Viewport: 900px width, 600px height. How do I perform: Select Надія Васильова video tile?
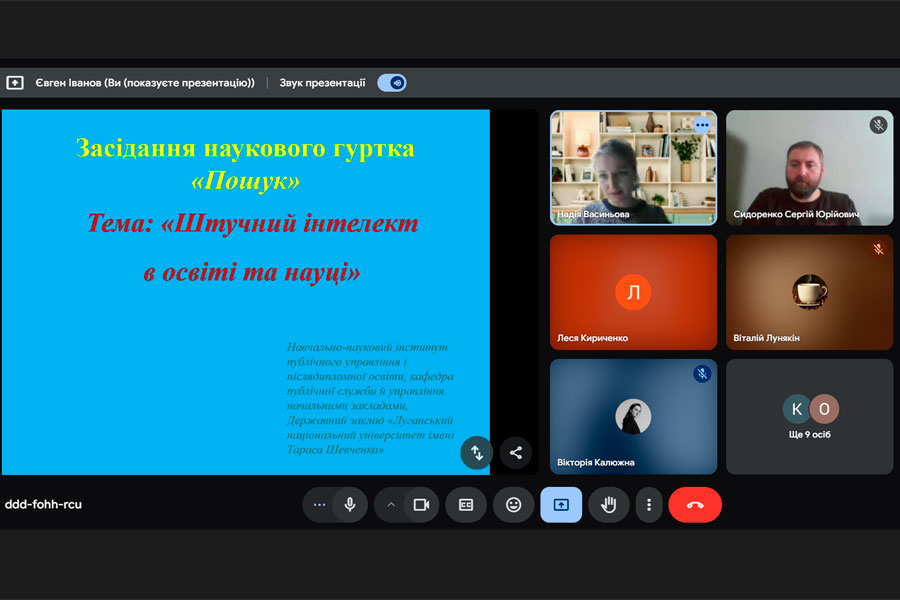(634, 168)
